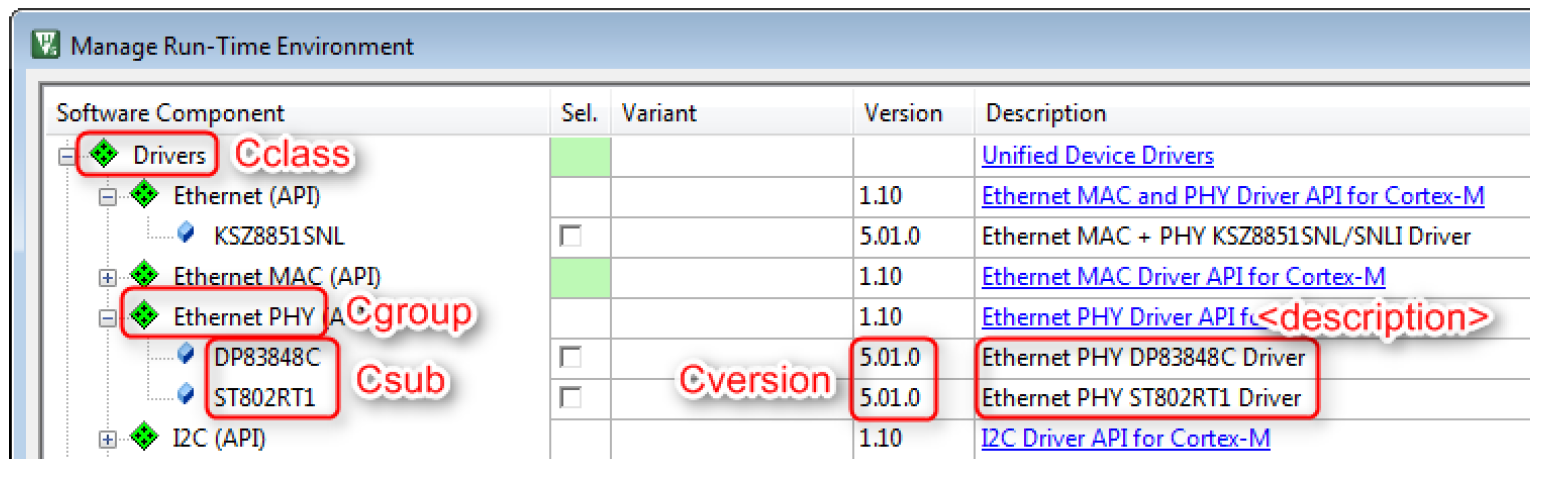1541x487 pixels.
Task: Click the Ethernet PHY group diamond icon
Action: point(144,316)
